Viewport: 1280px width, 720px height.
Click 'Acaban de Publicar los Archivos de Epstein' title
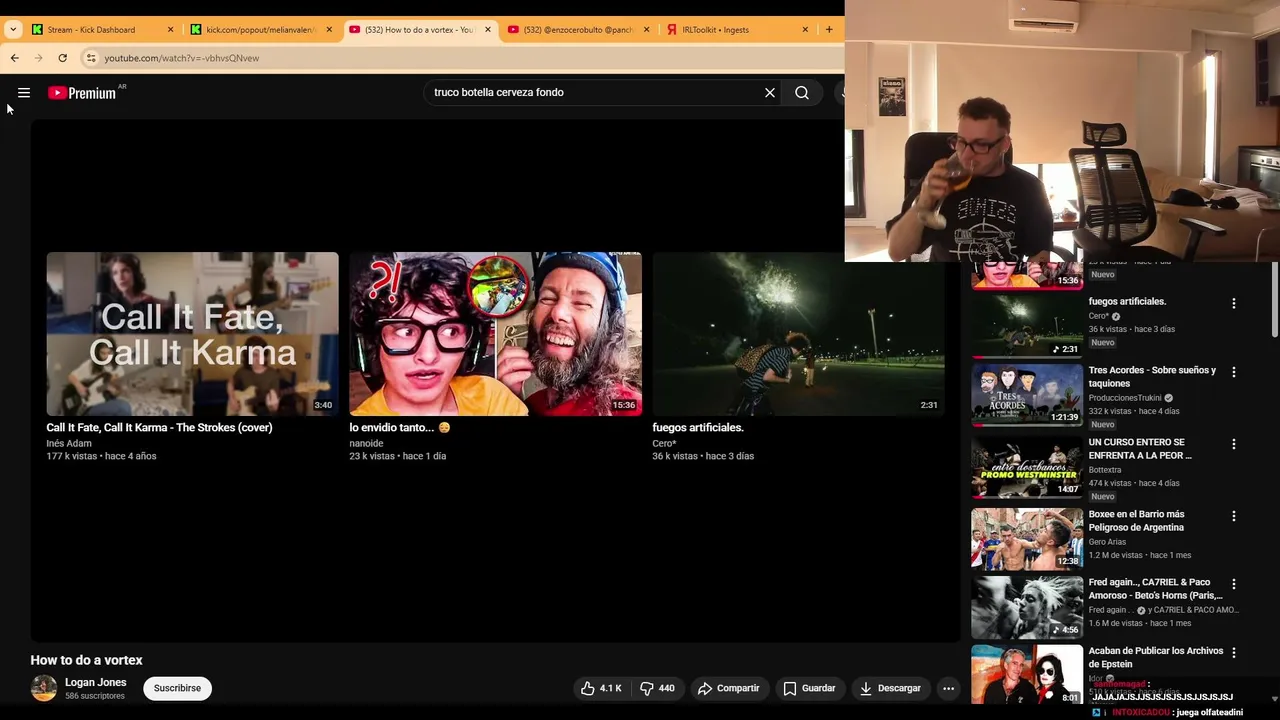coord(1156,657)
